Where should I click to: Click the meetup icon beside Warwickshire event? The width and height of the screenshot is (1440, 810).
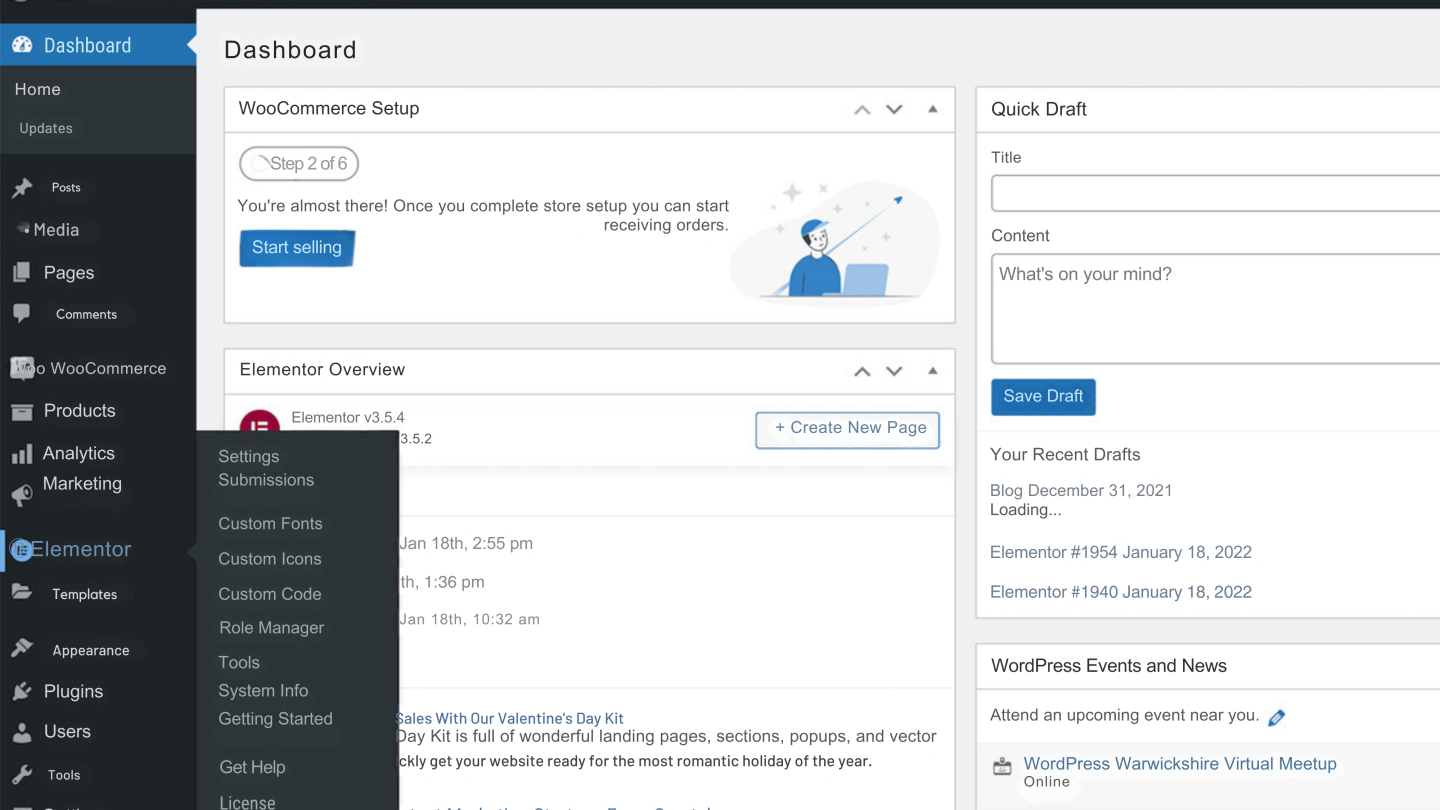(1002, 767)
